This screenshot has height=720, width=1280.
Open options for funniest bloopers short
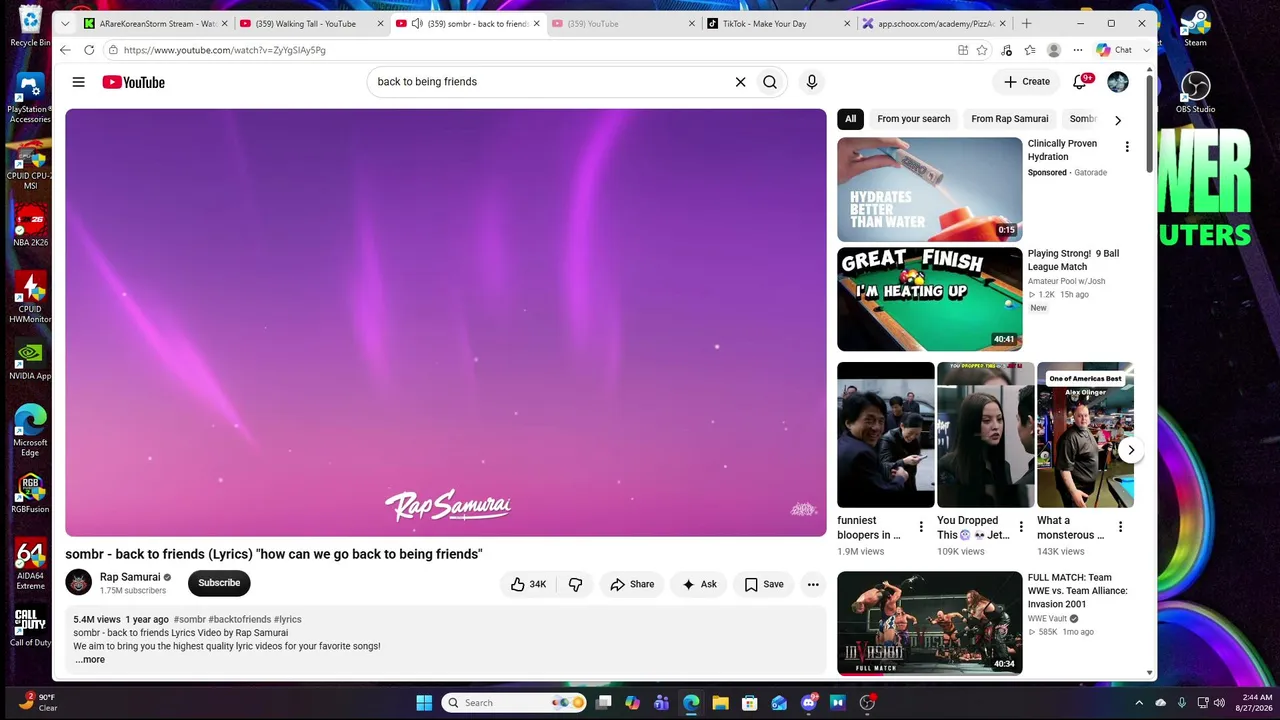pos(921,527)
